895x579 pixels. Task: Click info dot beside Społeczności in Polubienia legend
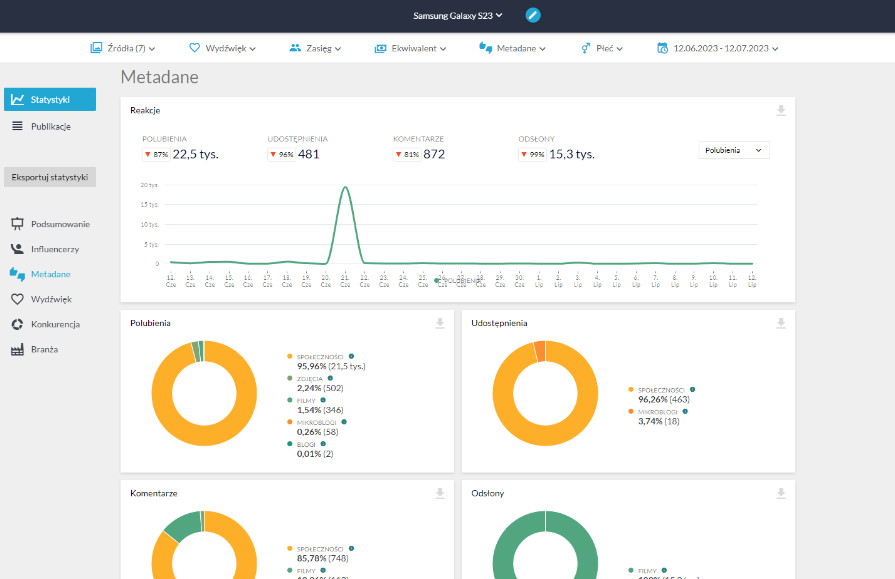click(352, 356)
